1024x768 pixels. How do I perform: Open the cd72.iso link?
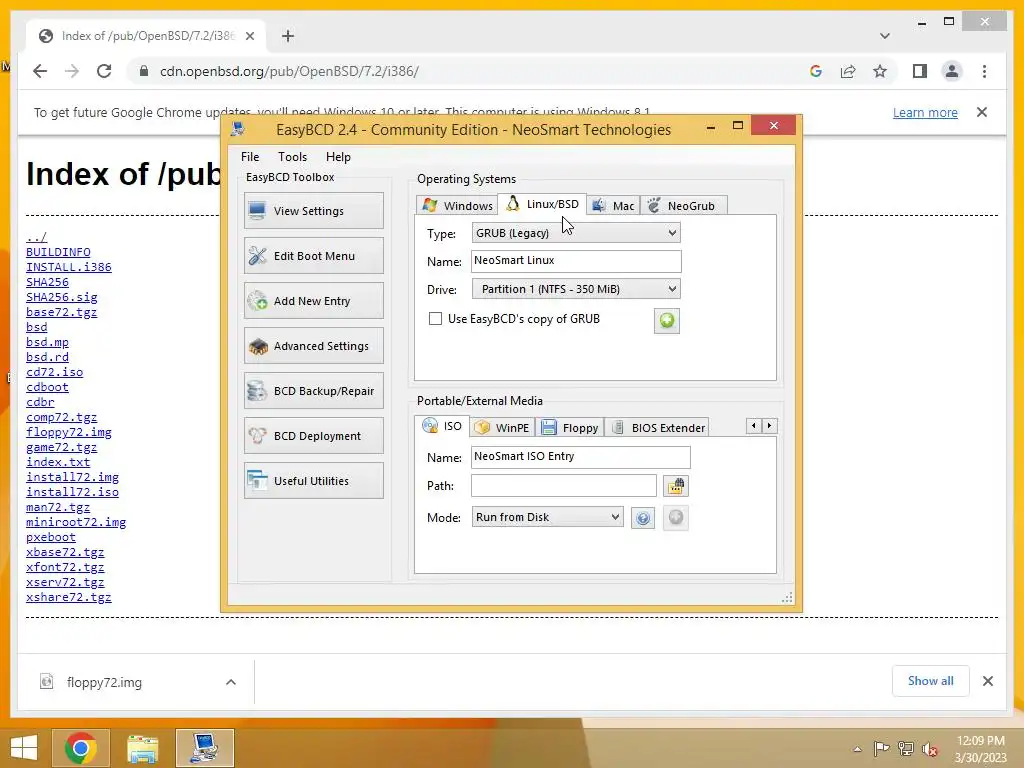coord(54,372)
